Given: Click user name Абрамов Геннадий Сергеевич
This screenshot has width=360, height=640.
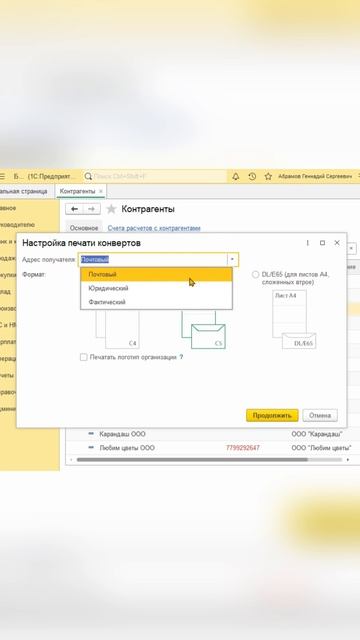Looking at the screenshot, I should 315,176.
